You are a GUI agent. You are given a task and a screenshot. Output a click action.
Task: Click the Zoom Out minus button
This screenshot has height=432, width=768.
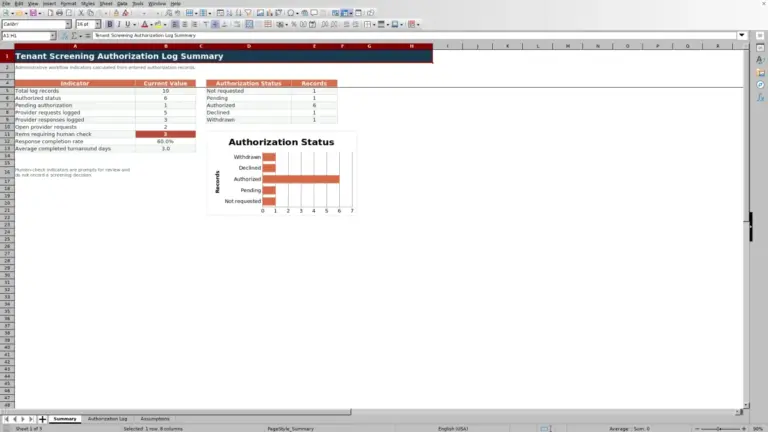pos(697,429)
